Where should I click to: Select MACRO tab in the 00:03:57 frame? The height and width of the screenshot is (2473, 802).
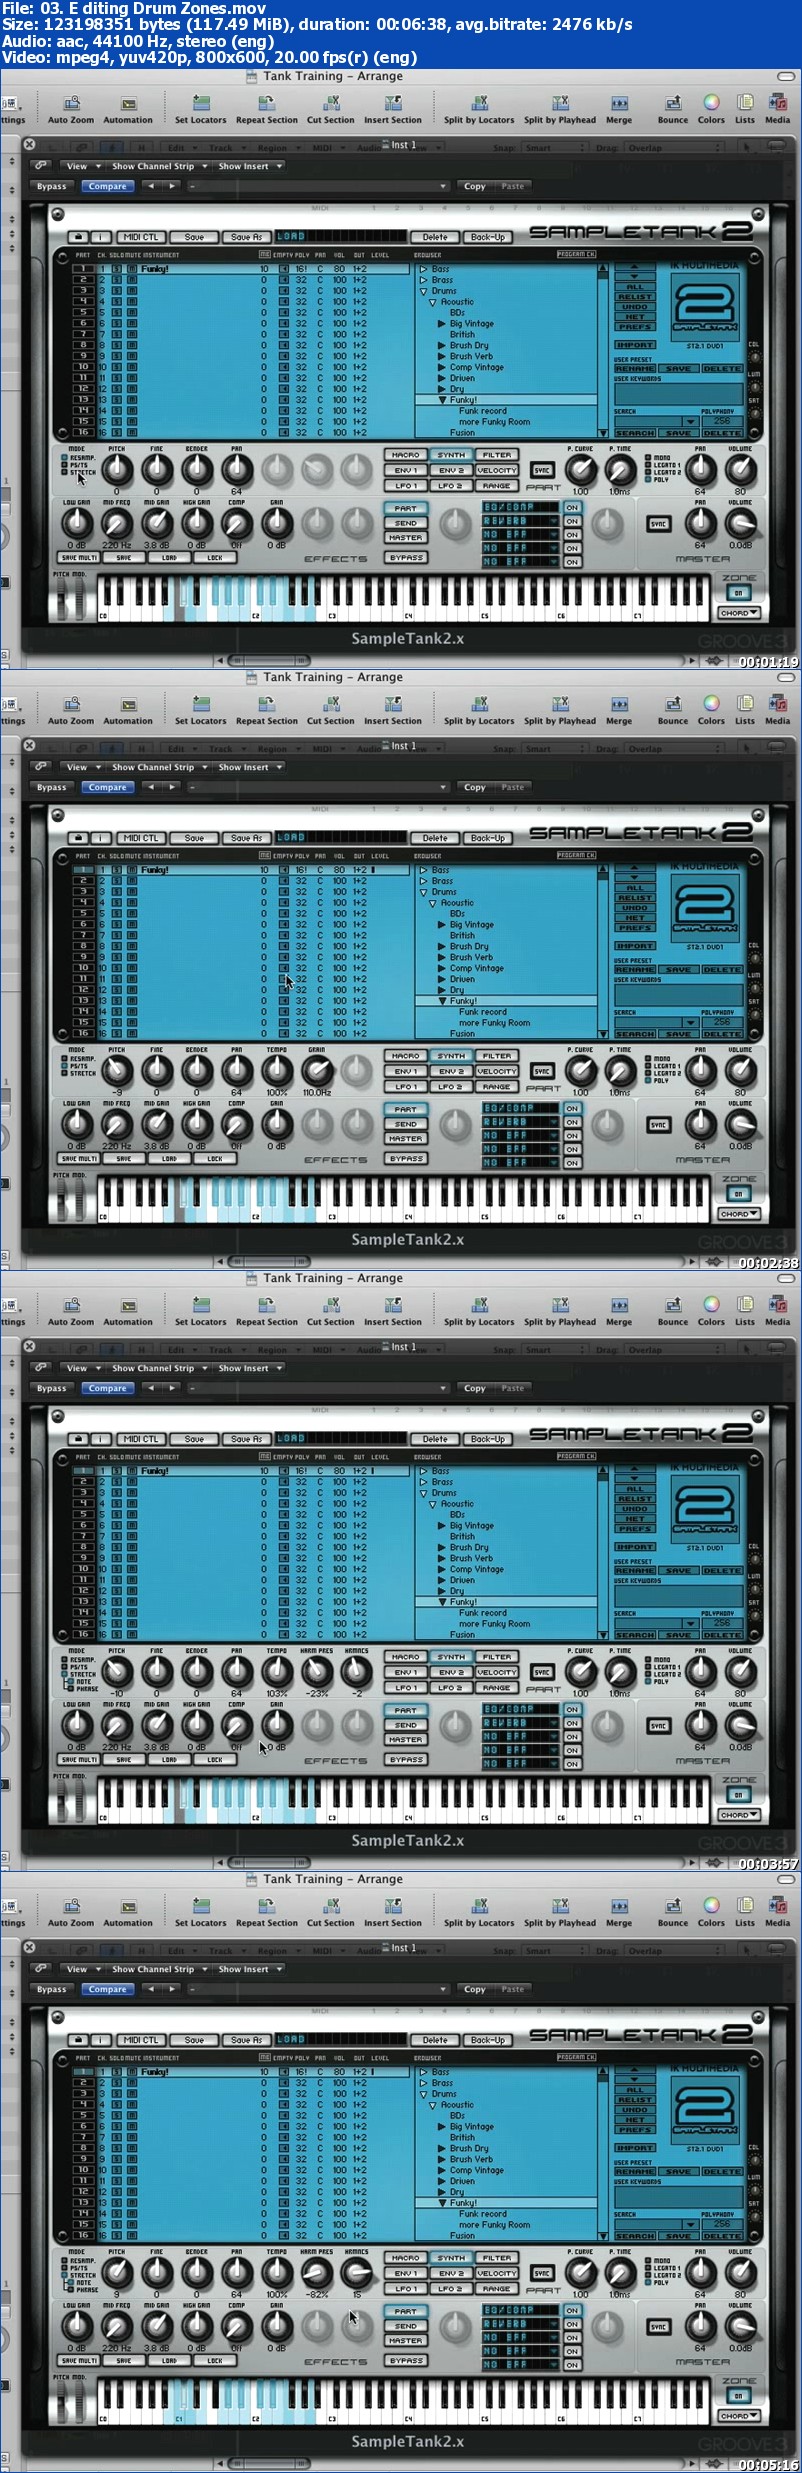pos(405,1656)
